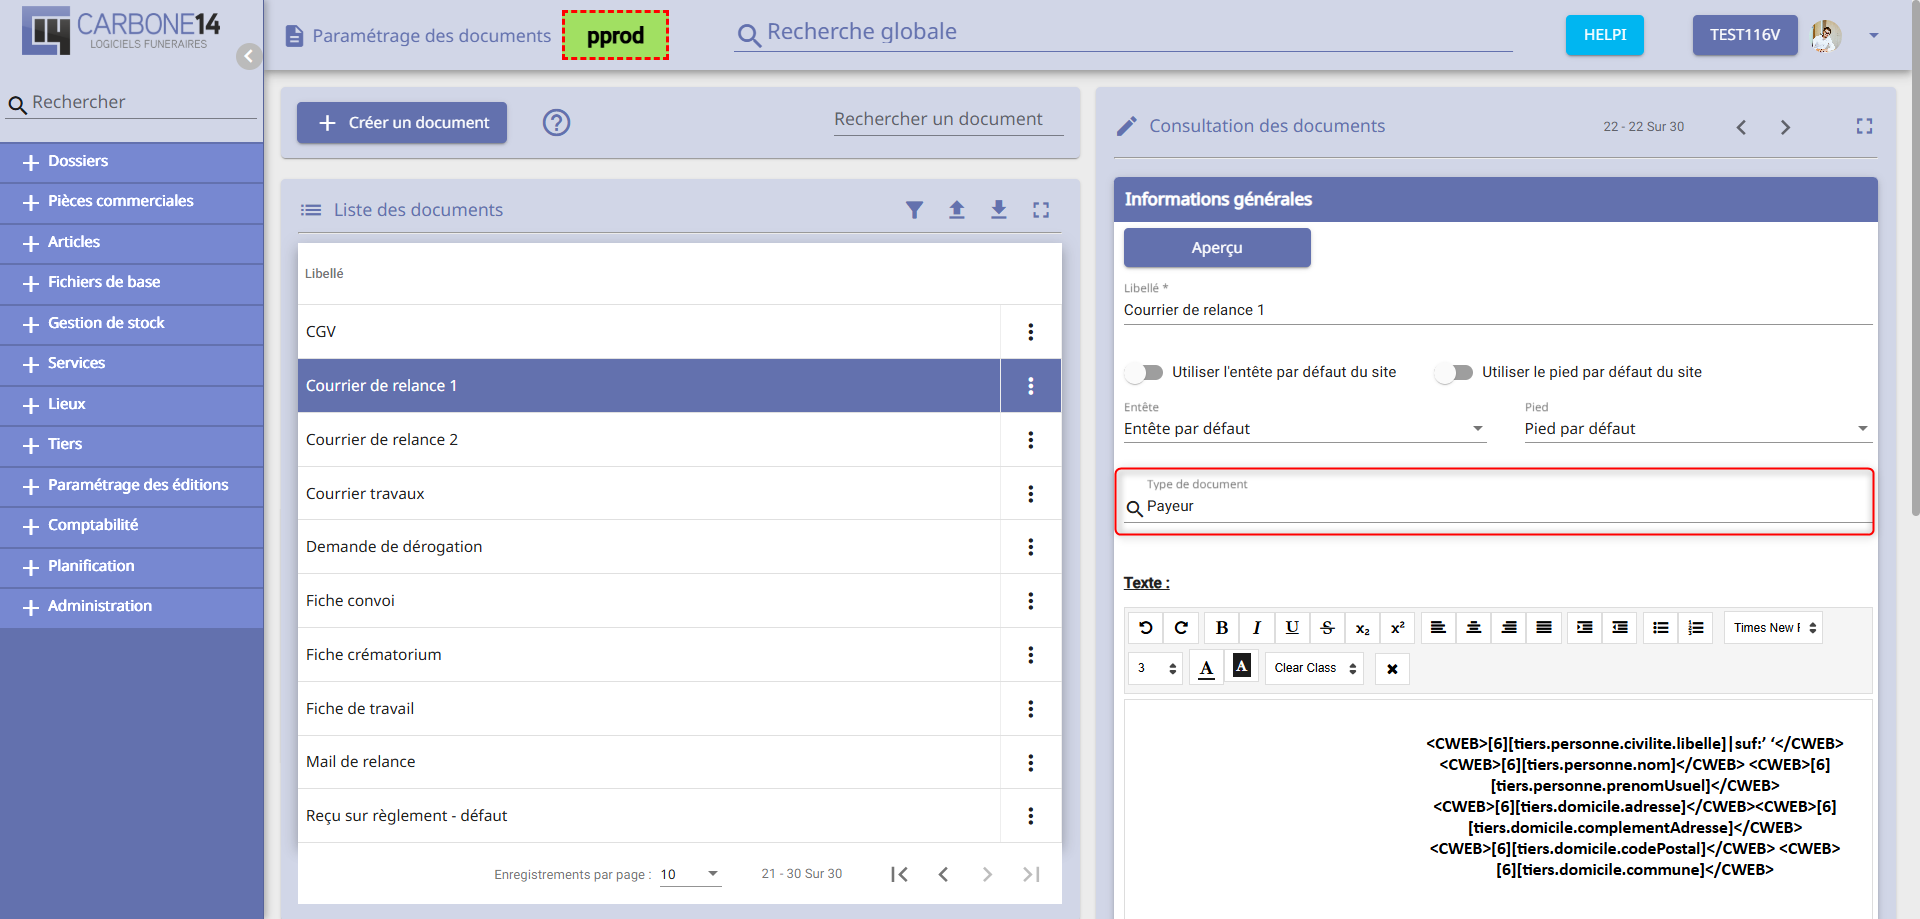Viewport: 1920px width, 919px height.
Task: Pick the background highlight color button
Action: pos(1241,666)
